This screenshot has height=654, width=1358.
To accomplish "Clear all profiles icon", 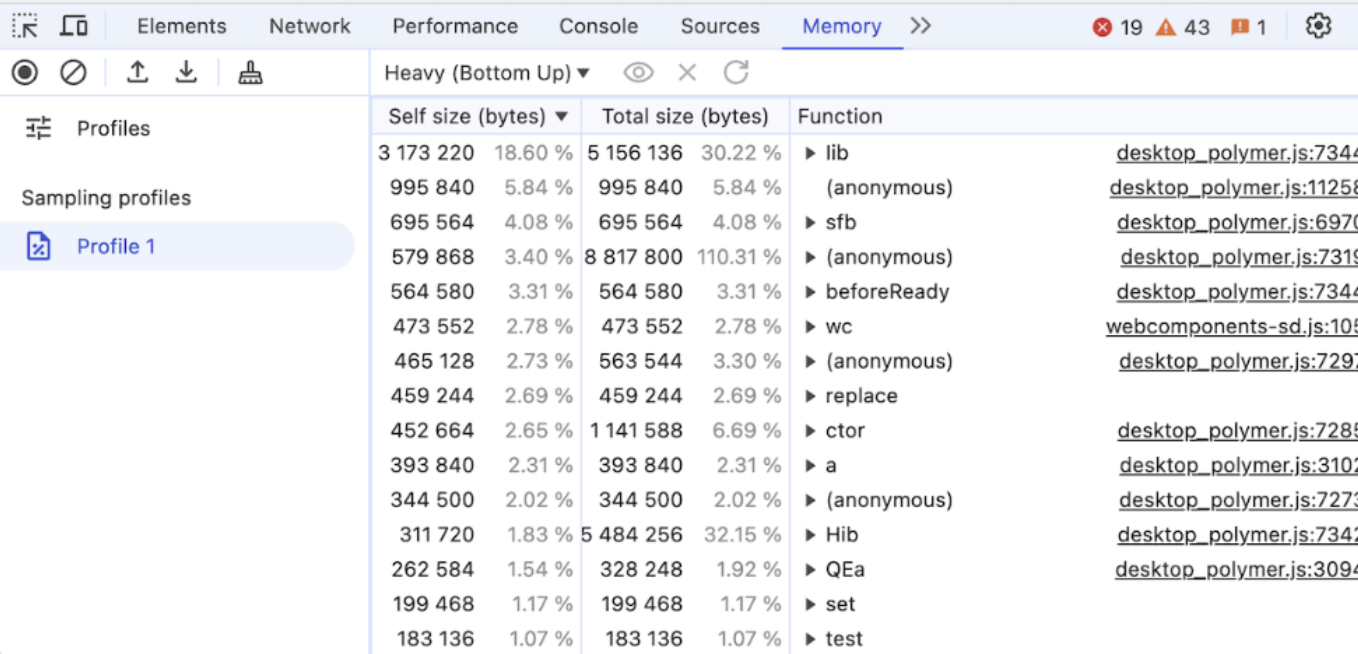I will 73,72.
